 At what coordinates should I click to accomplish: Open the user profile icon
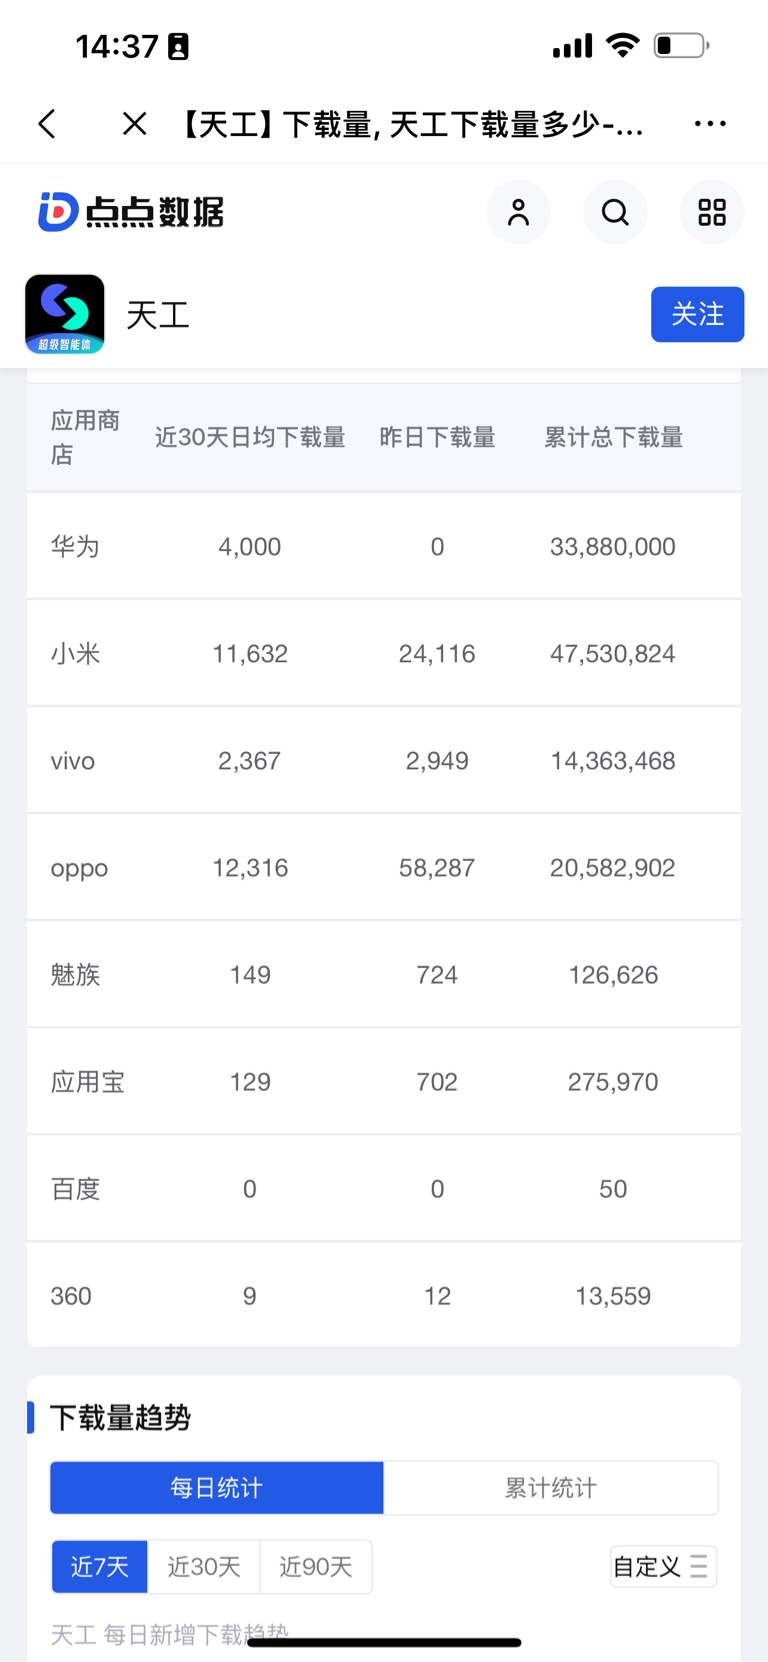tap(518, 212)
